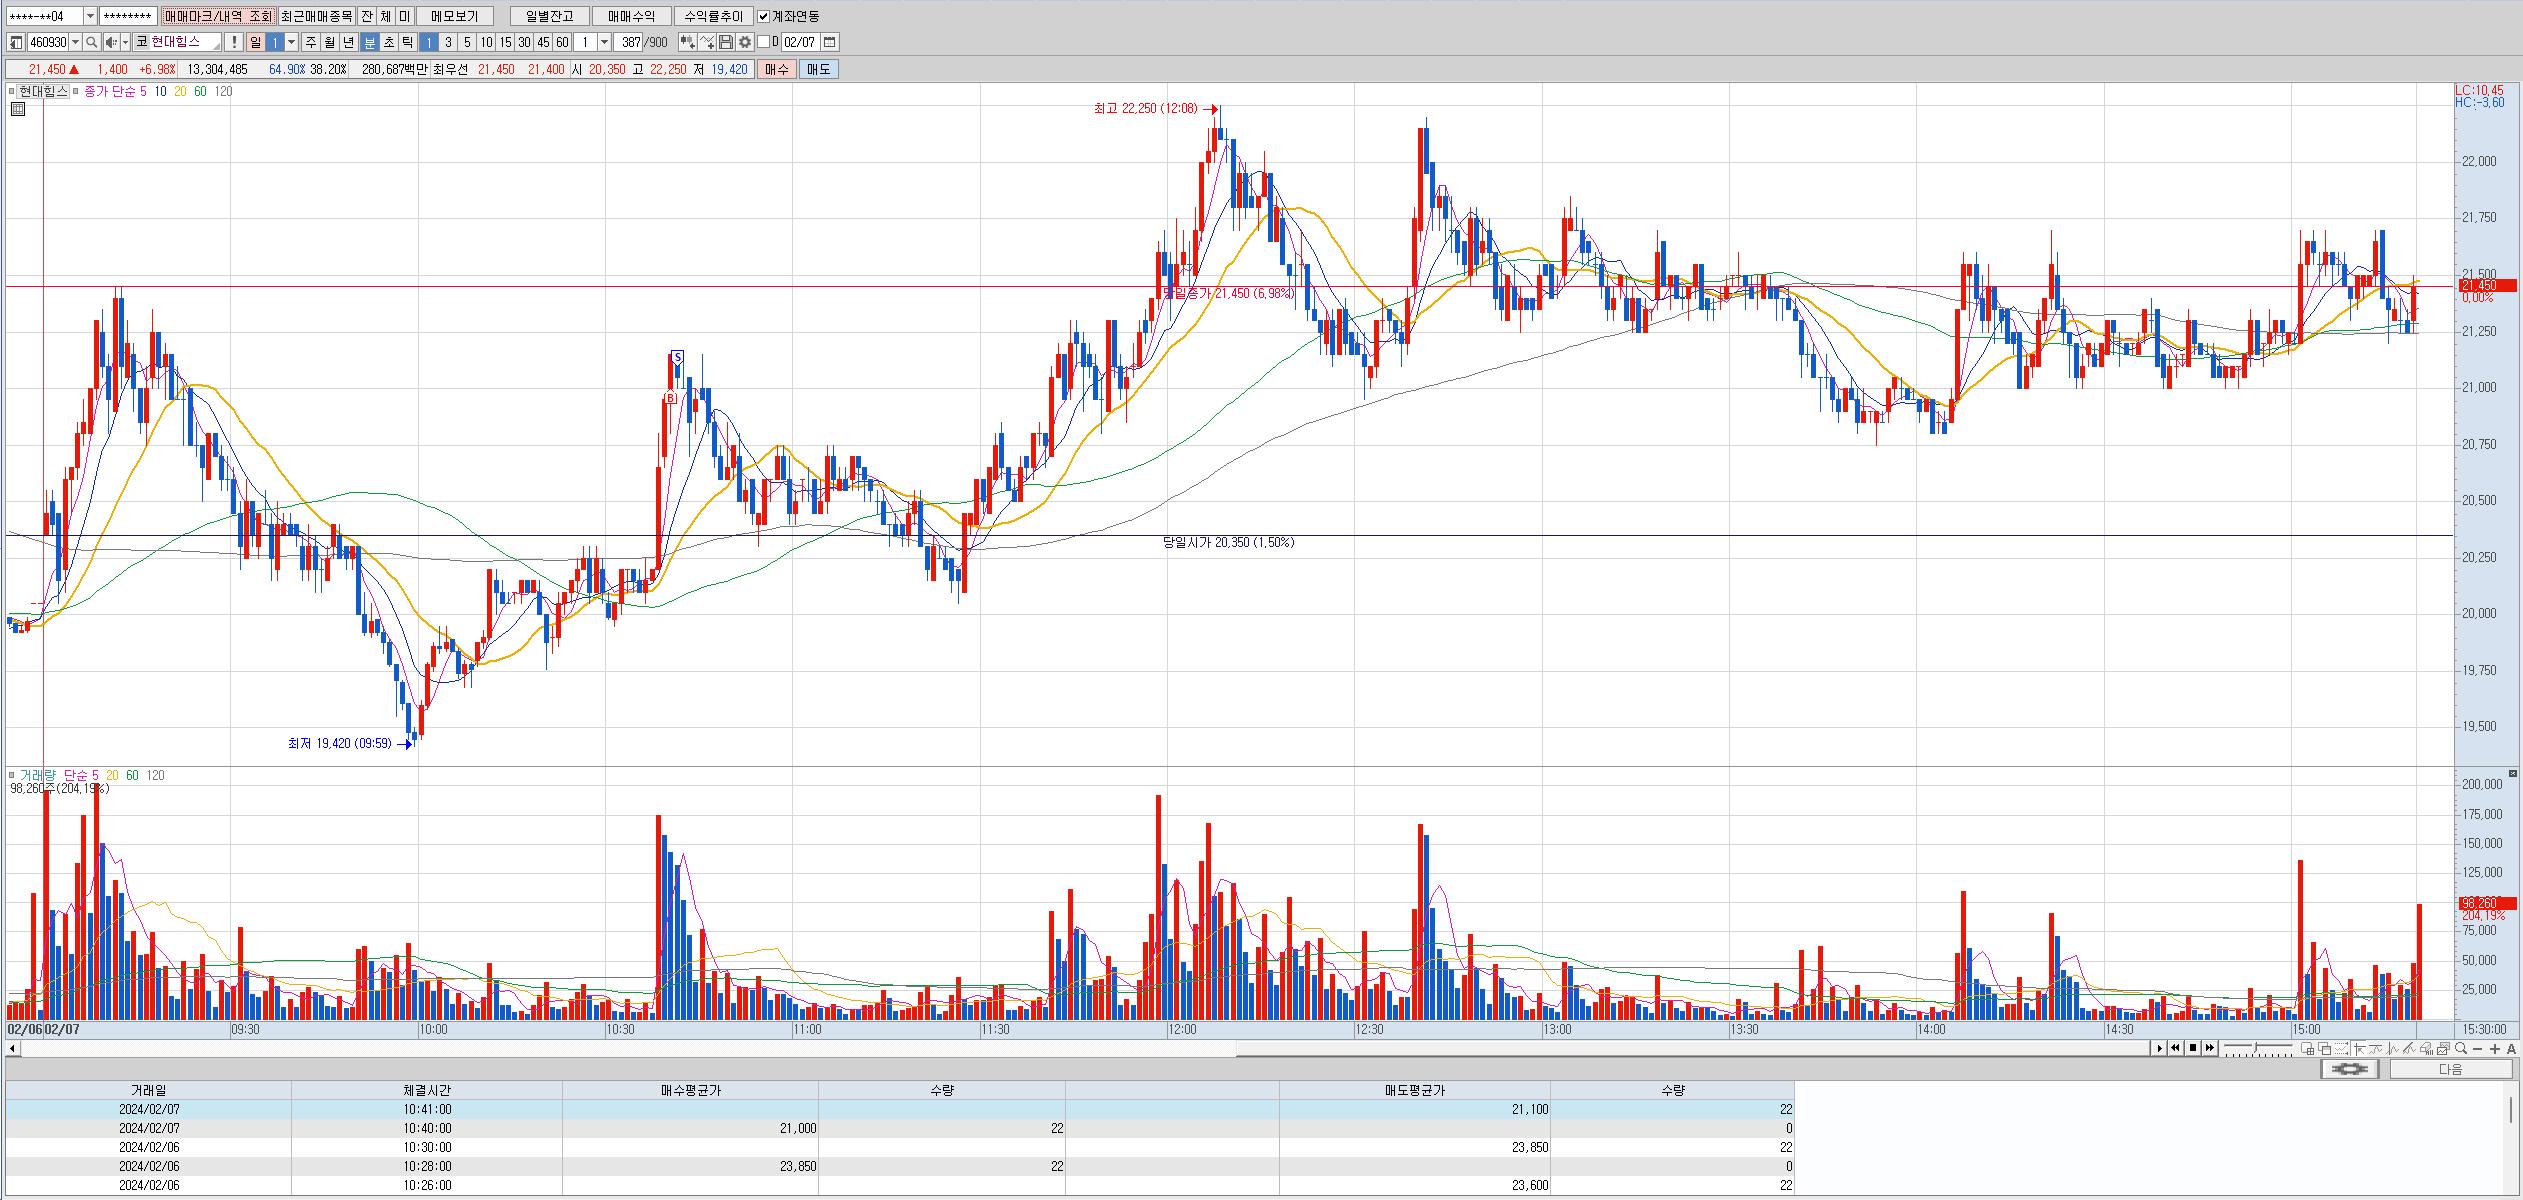Viewport: 2523px width, 1200px height.
Task: Switch to the 매매수익 tab
Action: pos(631,16)
